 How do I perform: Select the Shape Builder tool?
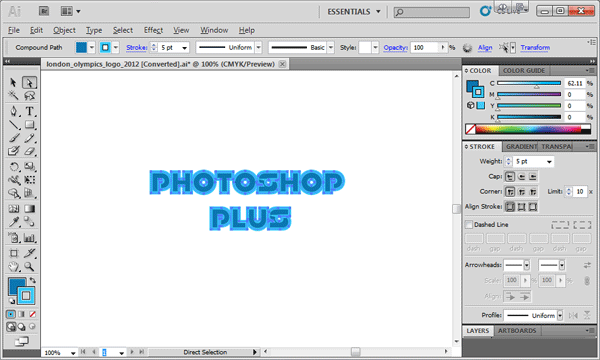[14, 193]
